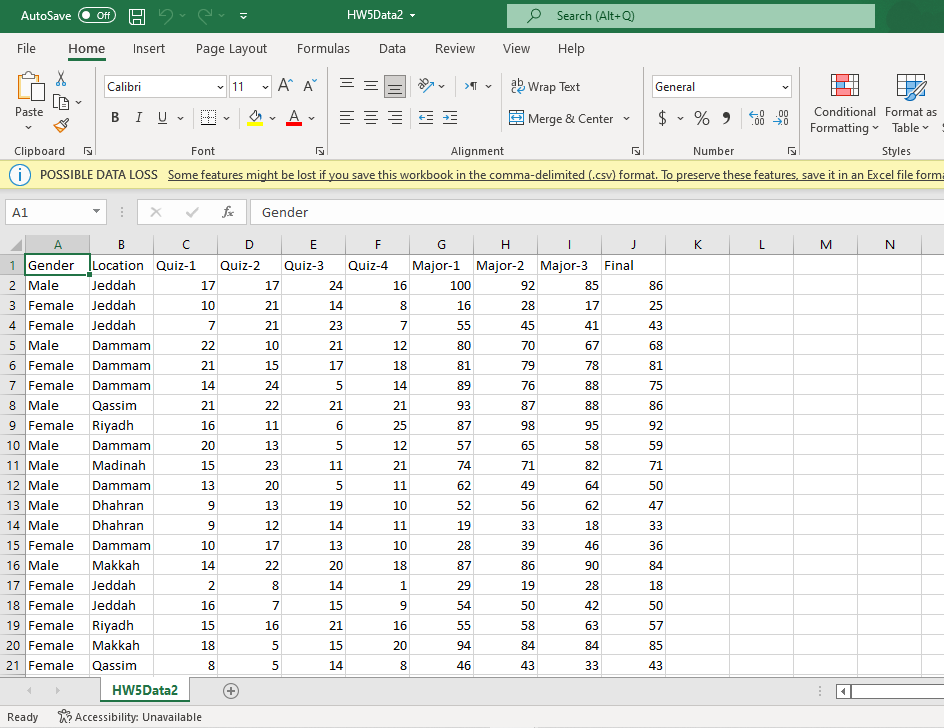Click in the Search box
The width and height of the screenshot is (944, 728).
691,16
